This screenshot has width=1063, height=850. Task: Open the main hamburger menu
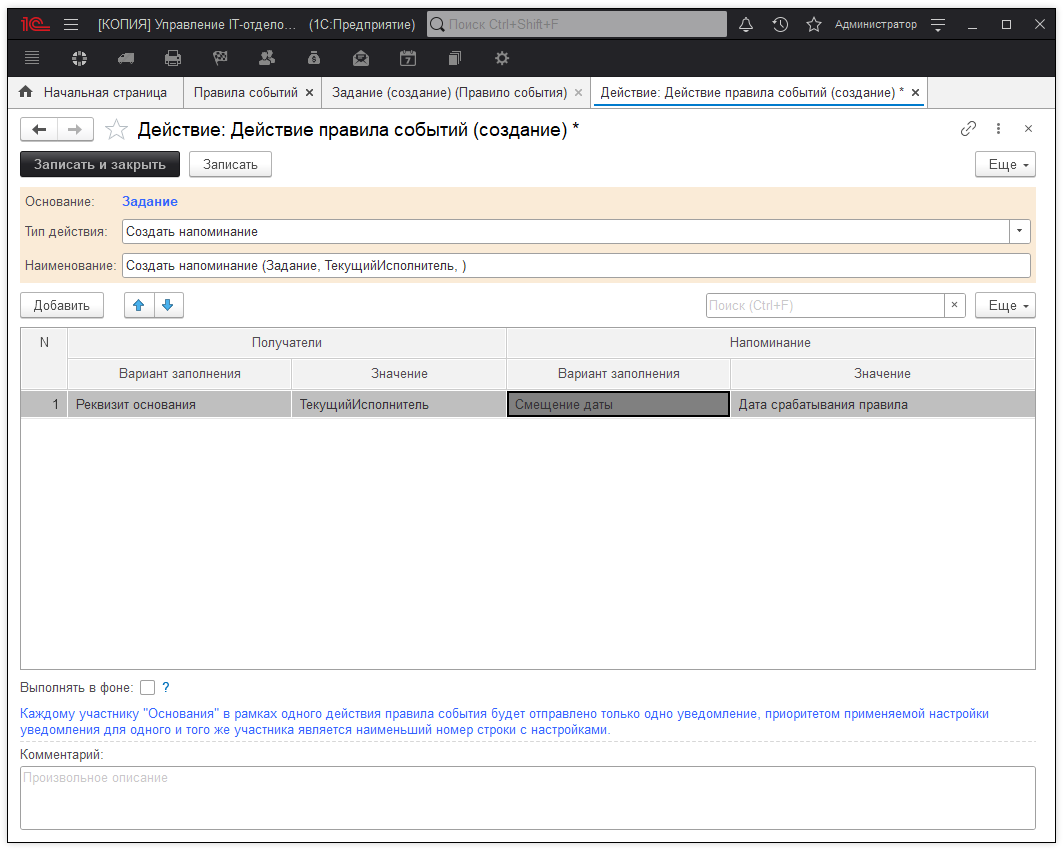[x=71, y=24]
